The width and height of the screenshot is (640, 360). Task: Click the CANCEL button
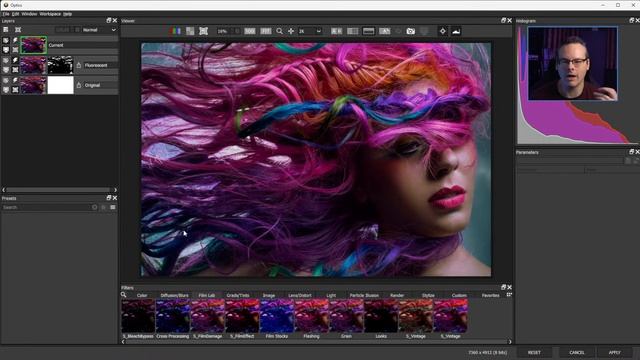pos(577,352)
